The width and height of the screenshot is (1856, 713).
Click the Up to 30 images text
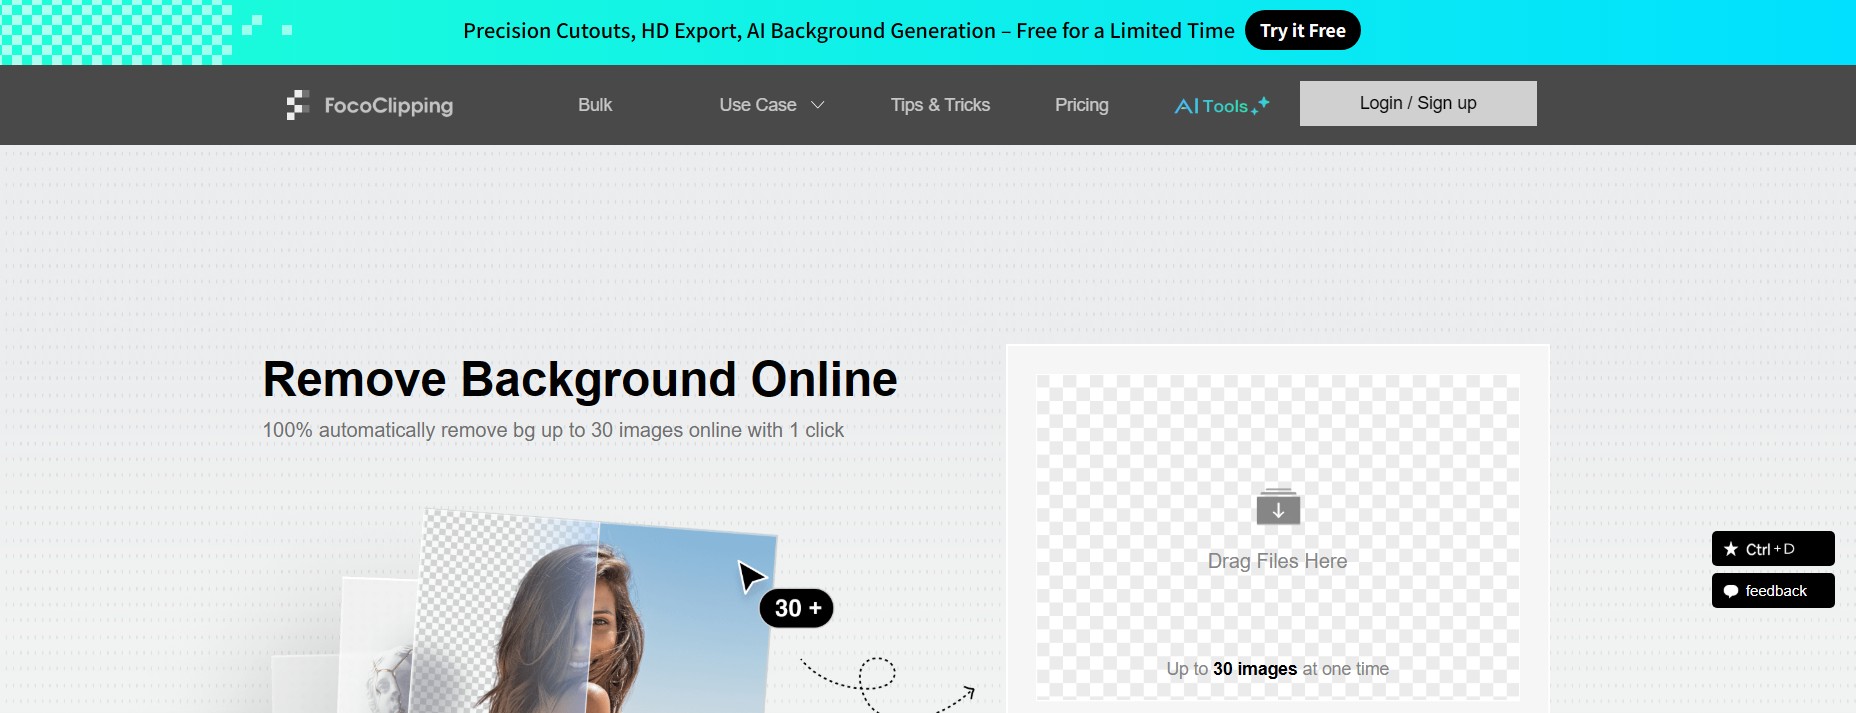[x=1277, y=669]
